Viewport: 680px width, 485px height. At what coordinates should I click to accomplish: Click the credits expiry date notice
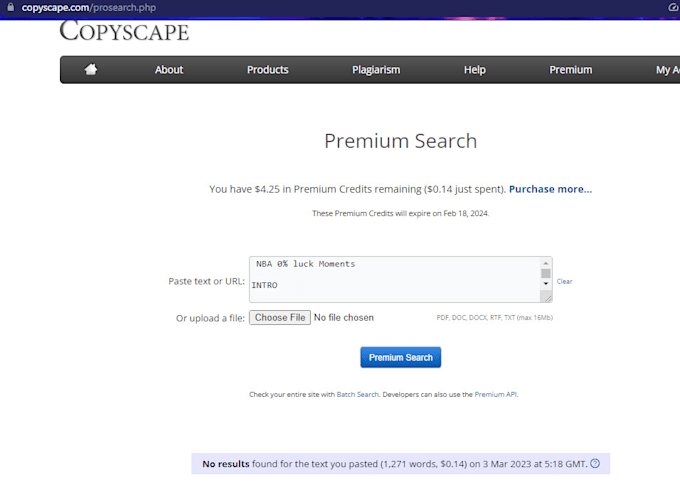click(400, 213)
